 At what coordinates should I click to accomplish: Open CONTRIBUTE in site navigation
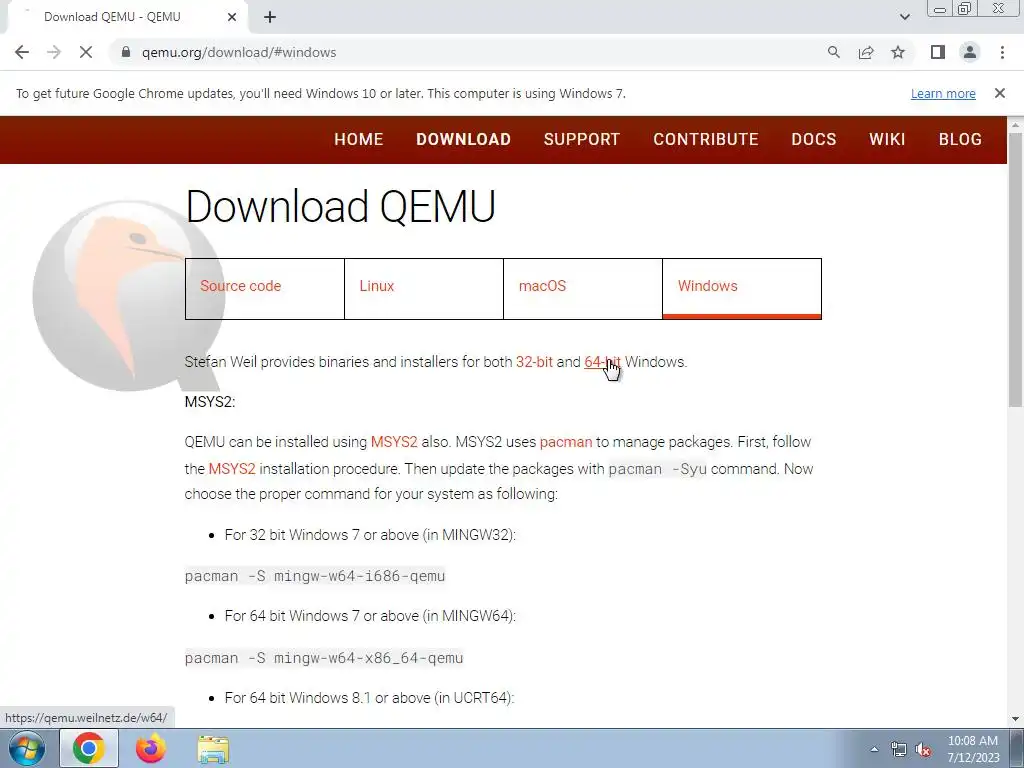coord(706,139)
